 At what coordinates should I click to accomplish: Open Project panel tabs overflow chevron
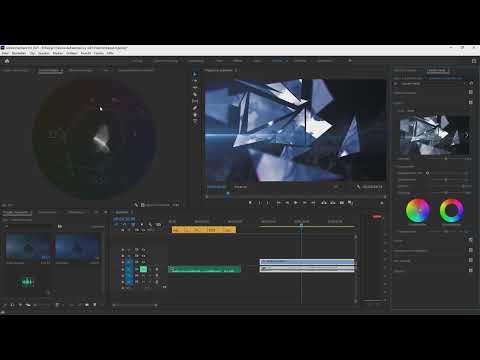[106, 212]
